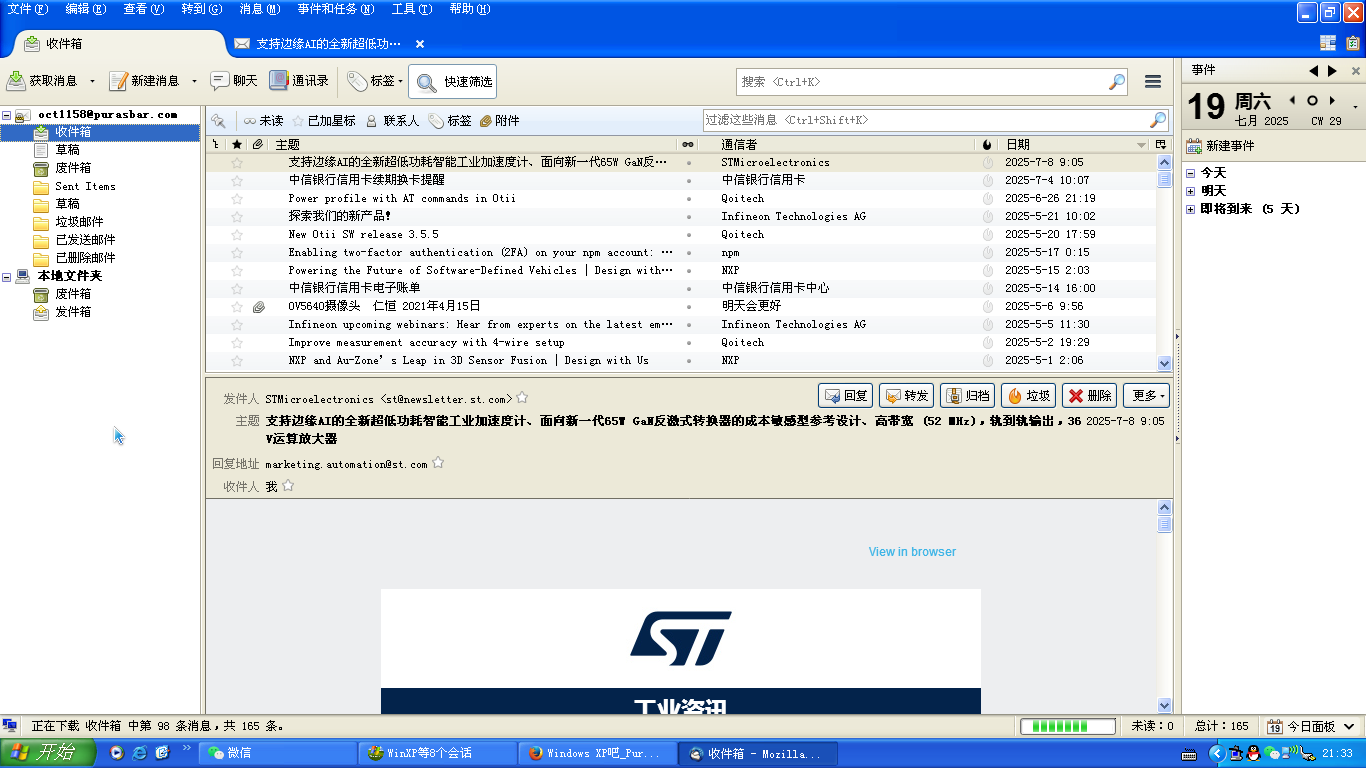Sort by the Date (日期) column header

click(x=1076, y=145)
